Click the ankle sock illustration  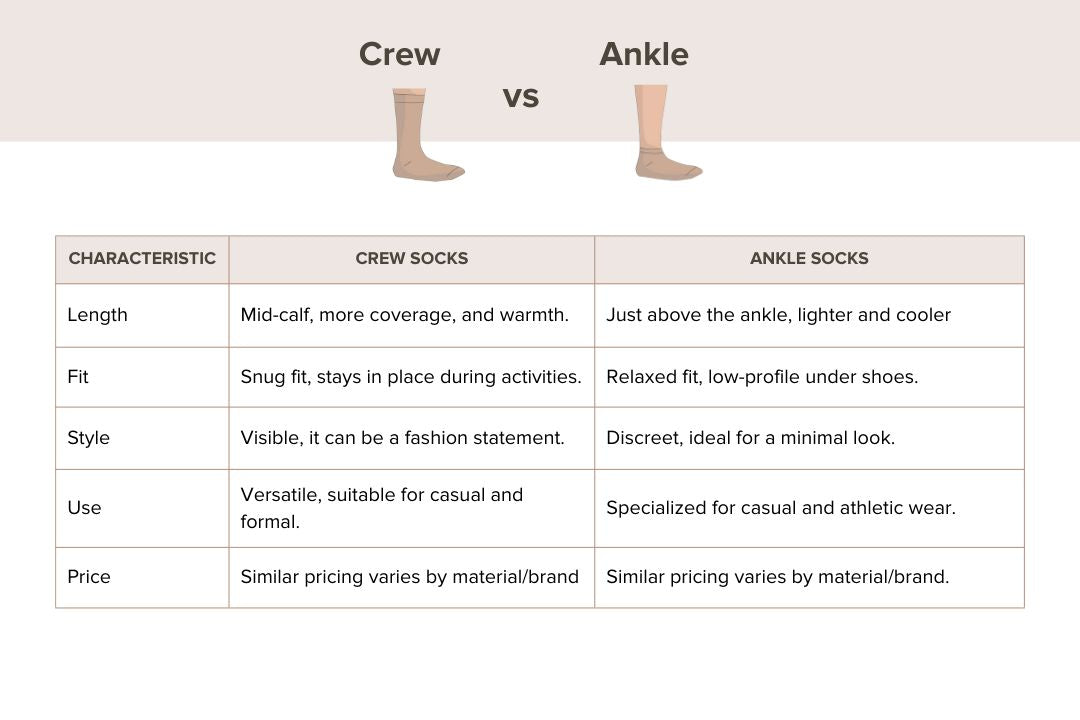tap(660, 135)
